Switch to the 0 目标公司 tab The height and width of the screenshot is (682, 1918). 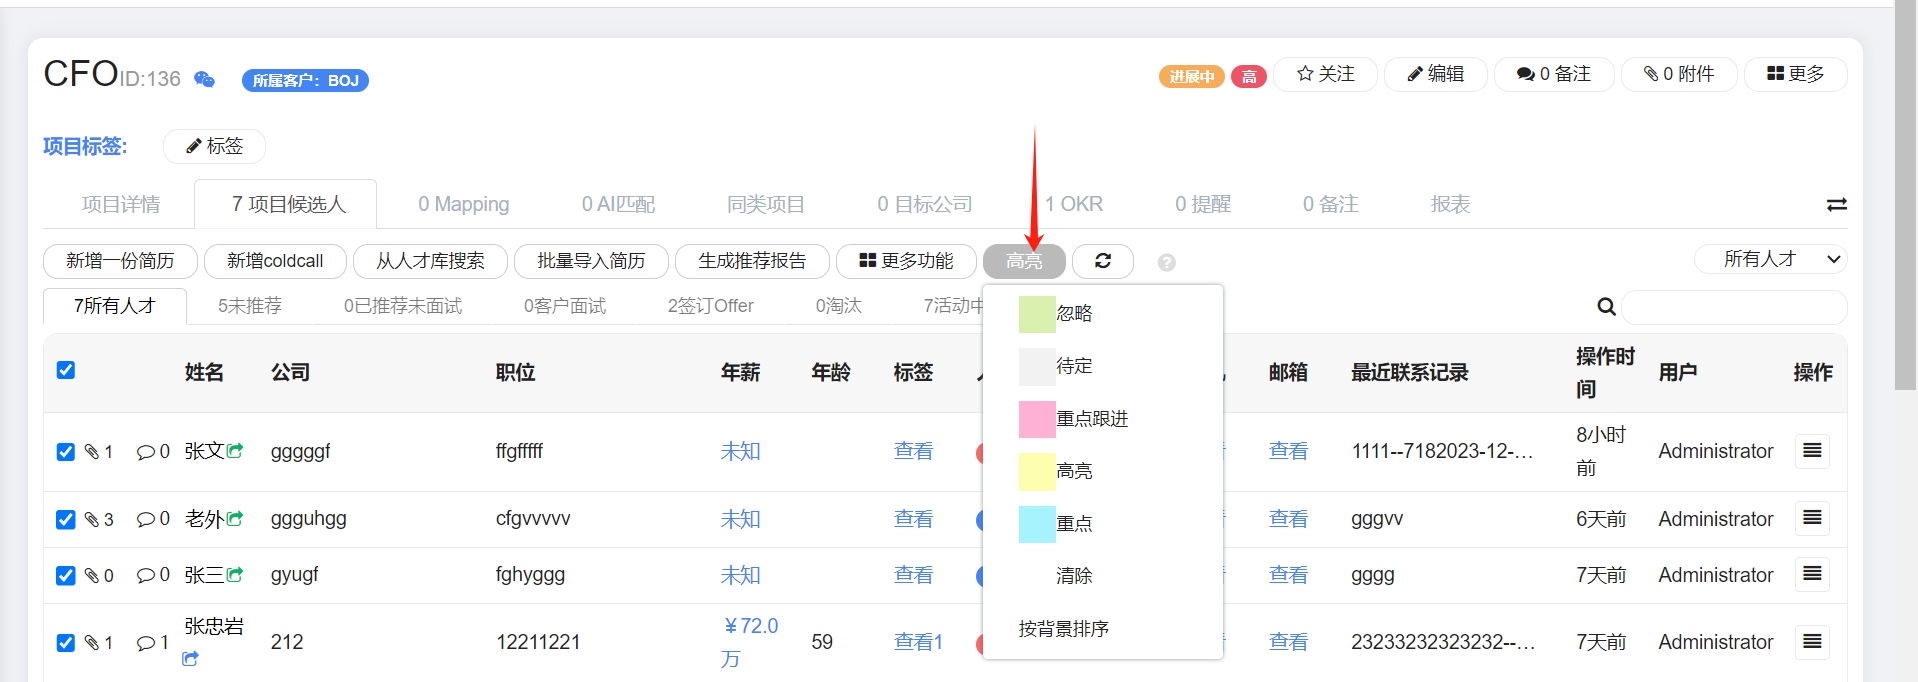point(925,204)
